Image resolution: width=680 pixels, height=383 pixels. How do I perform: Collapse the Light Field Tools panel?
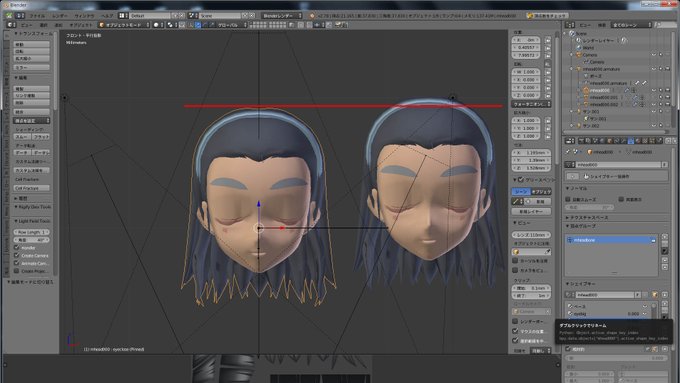pos(33,221)
